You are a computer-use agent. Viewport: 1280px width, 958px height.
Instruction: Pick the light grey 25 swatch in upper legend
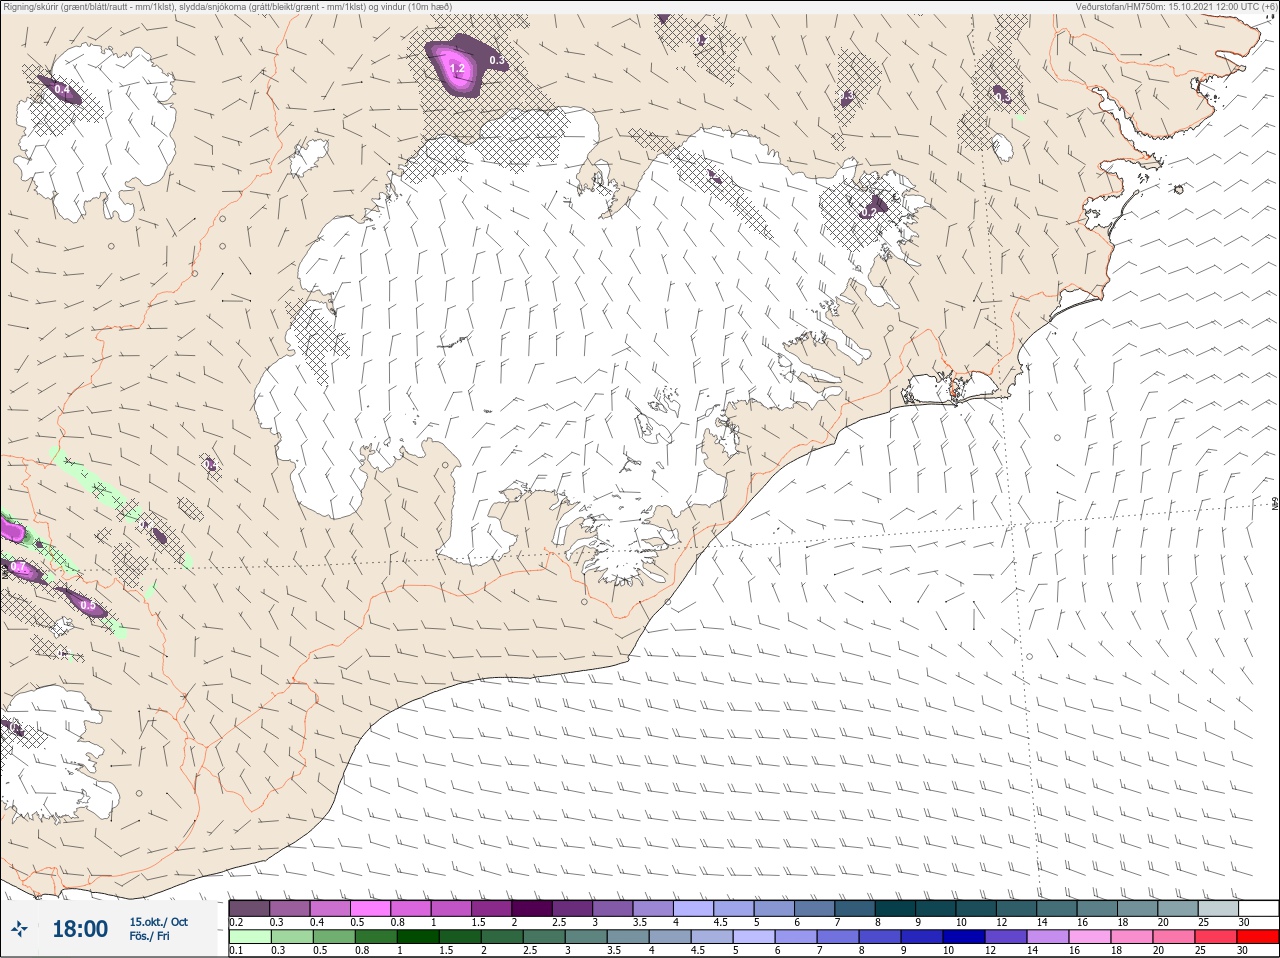[x=1217, y=908]
